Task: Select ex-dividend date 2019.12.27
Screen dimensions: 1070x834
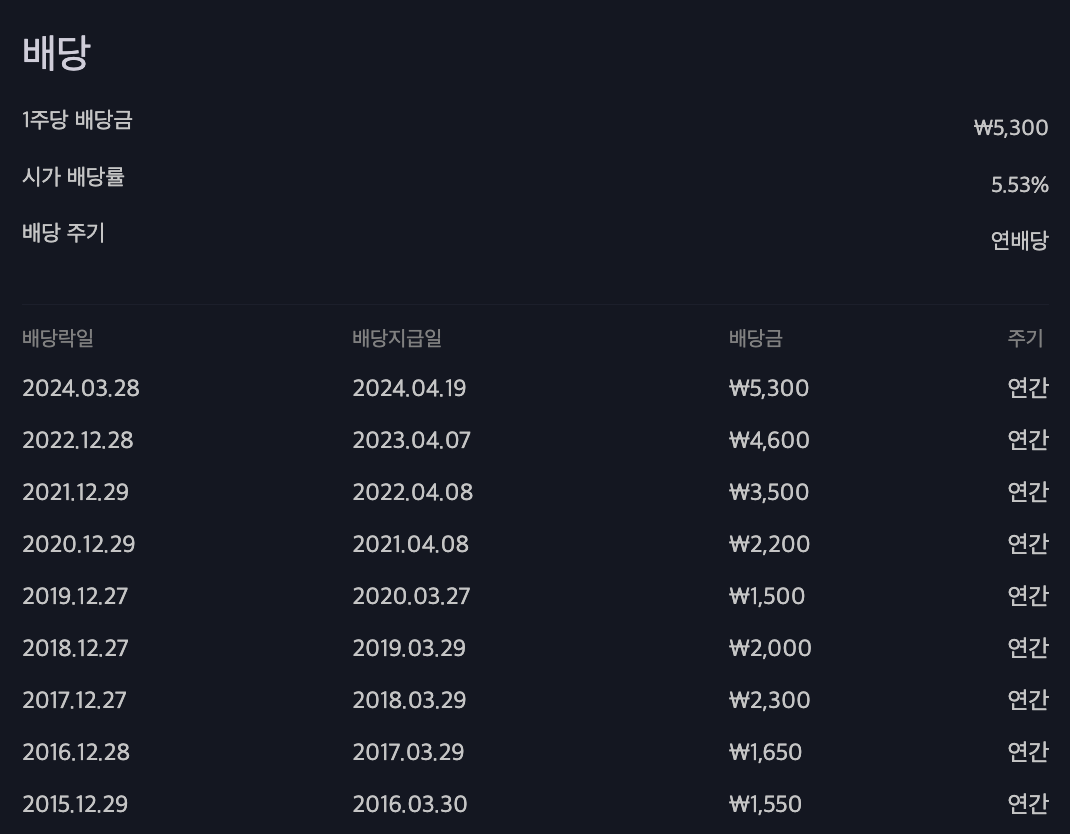Action: [75, 596]
